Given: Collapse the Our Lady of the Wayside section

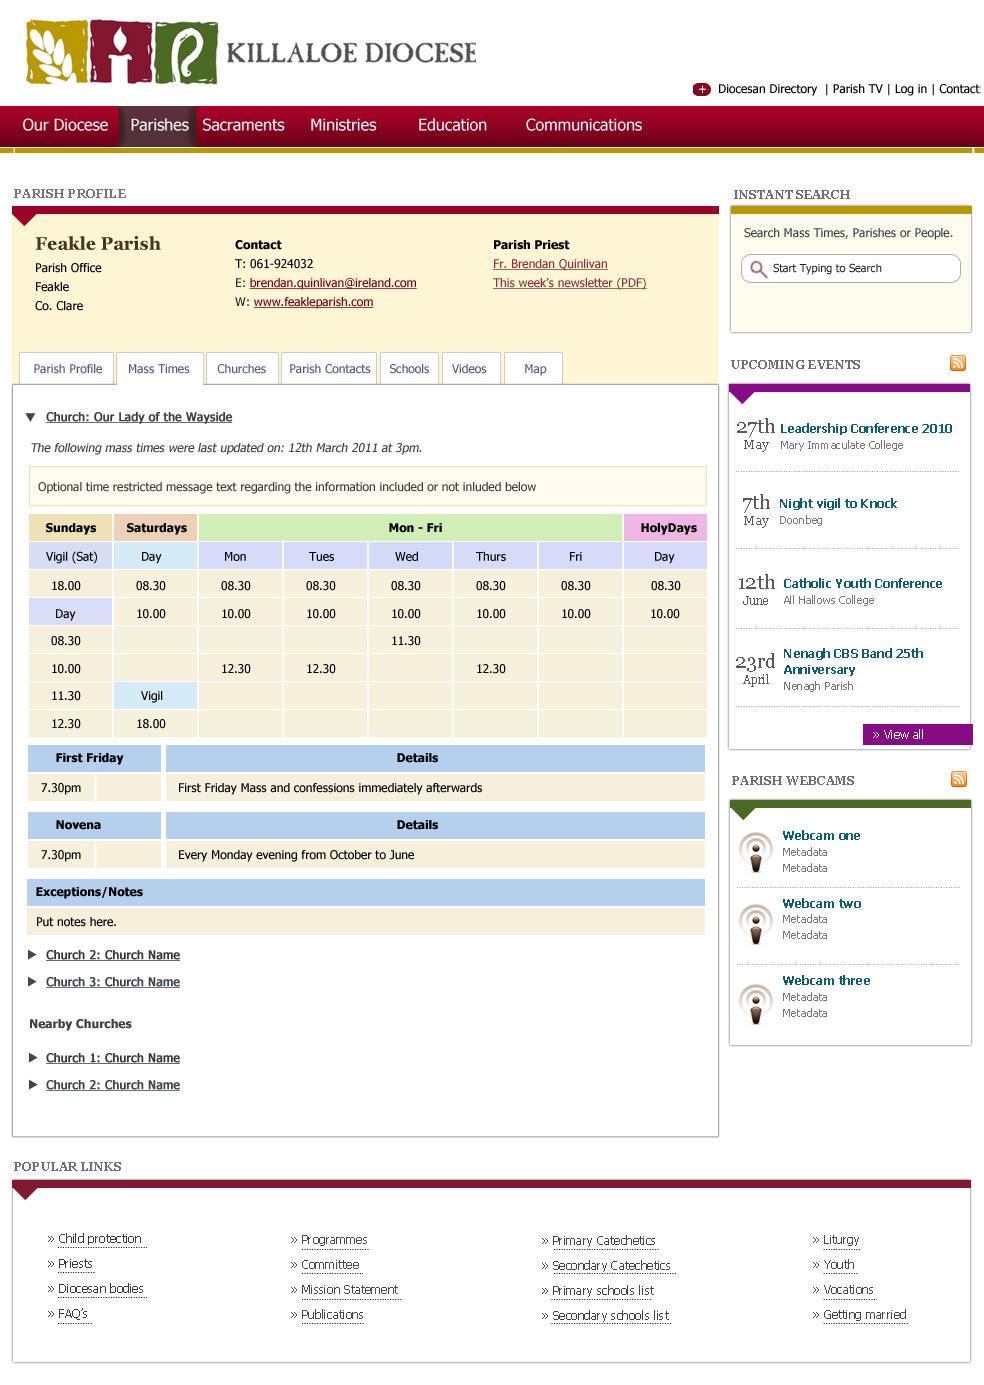Looking at the screenshot, I should click(31, 417).
